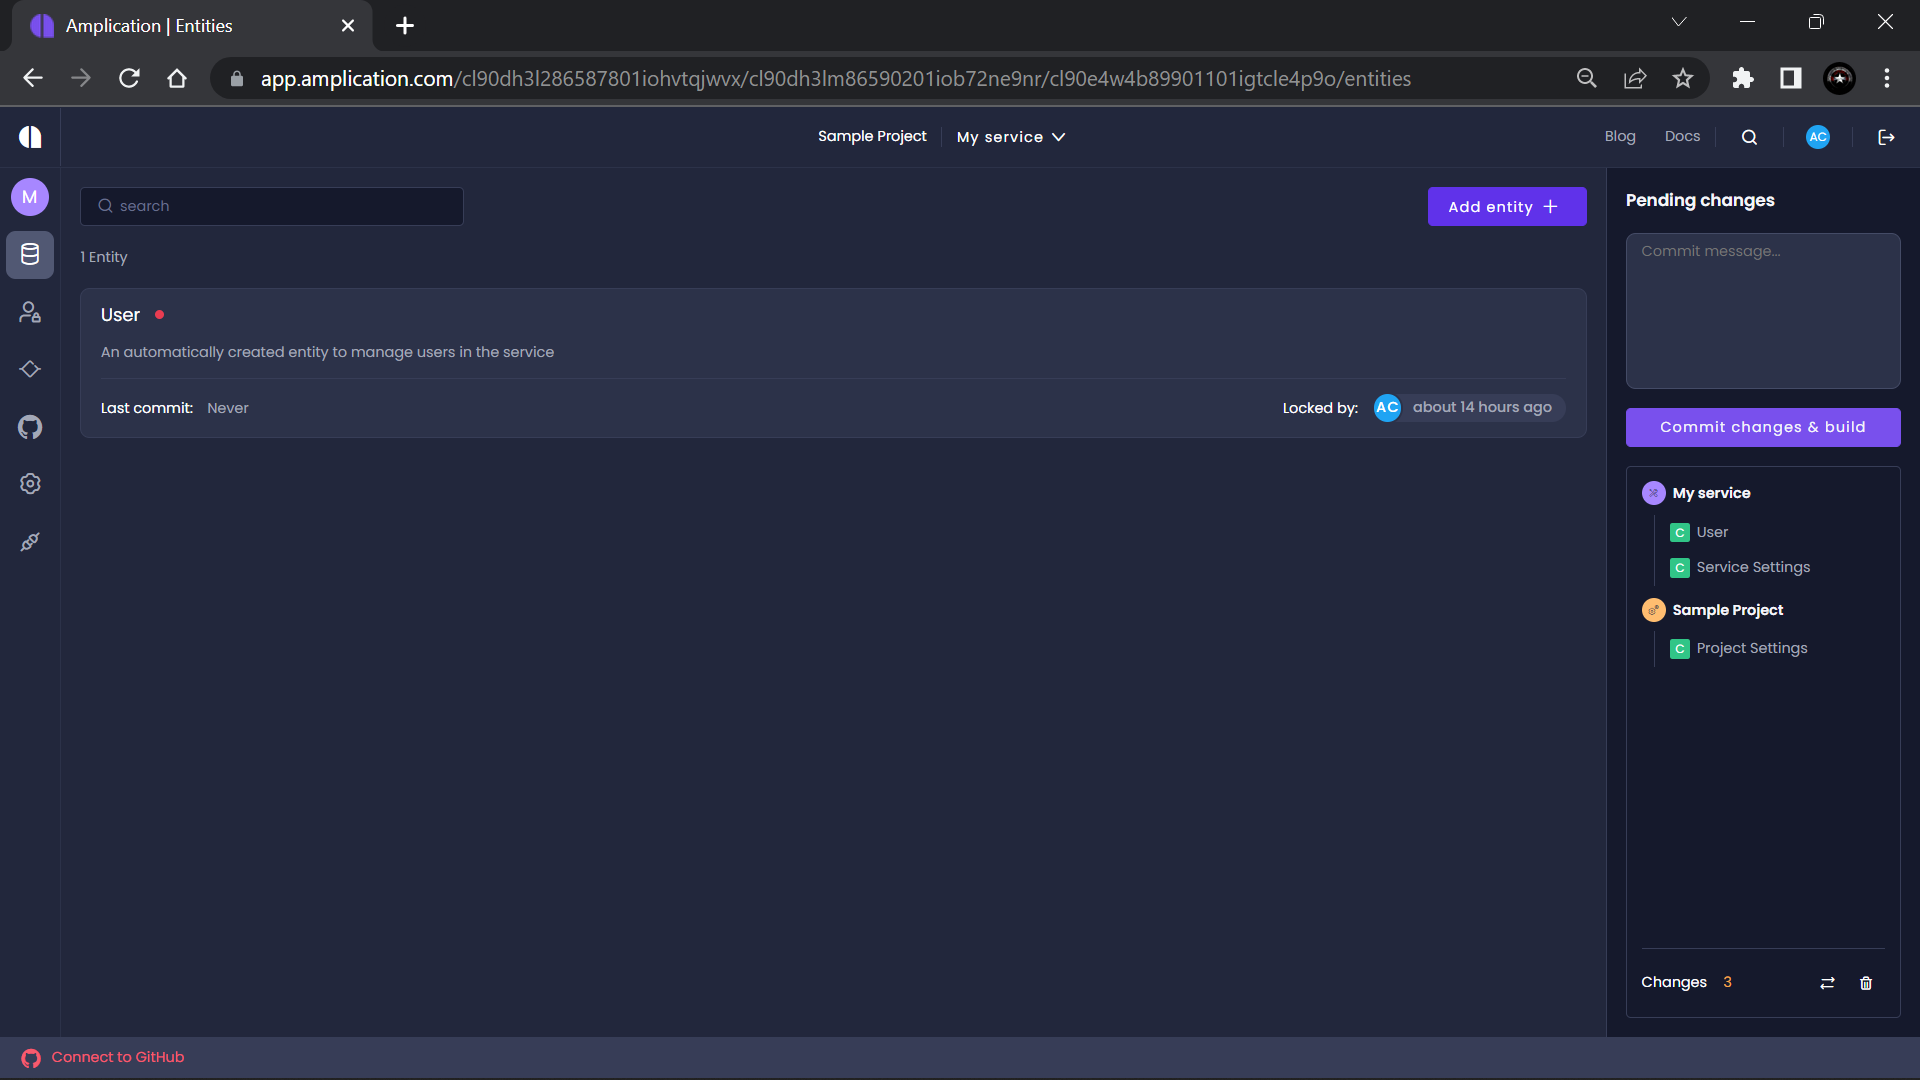The height and width of the screenshot is (1080, 1920).
Task: Discard pending changes via the trash icon
Action: pyautogui.click(x=1864, y=983)
